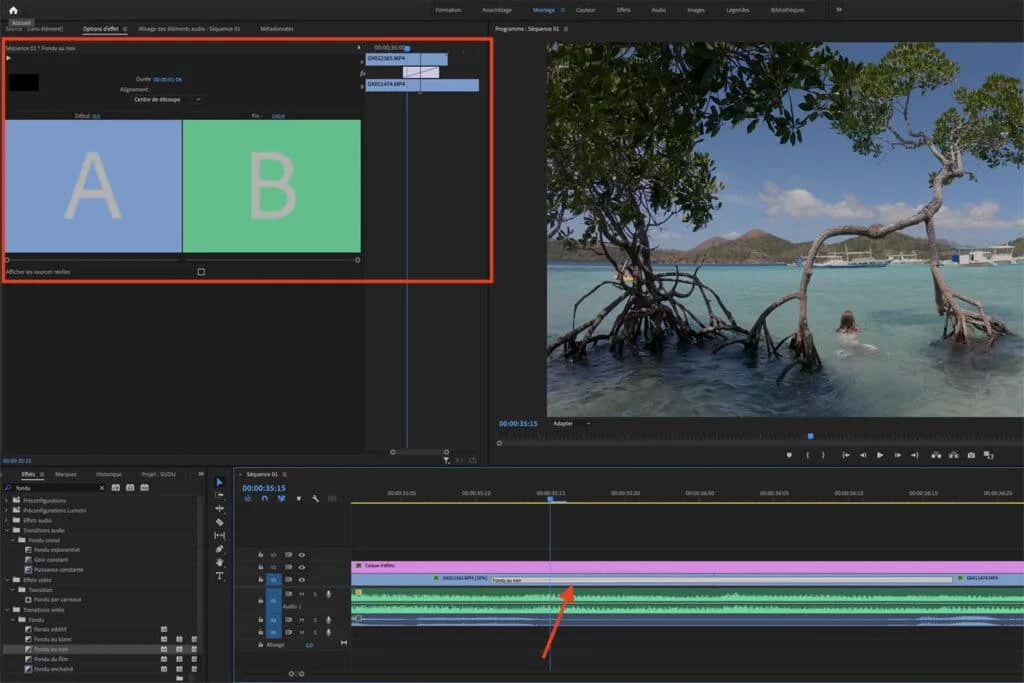Select the Type text tool
This screenshot has height=683, width=1024.
[219, 576]
